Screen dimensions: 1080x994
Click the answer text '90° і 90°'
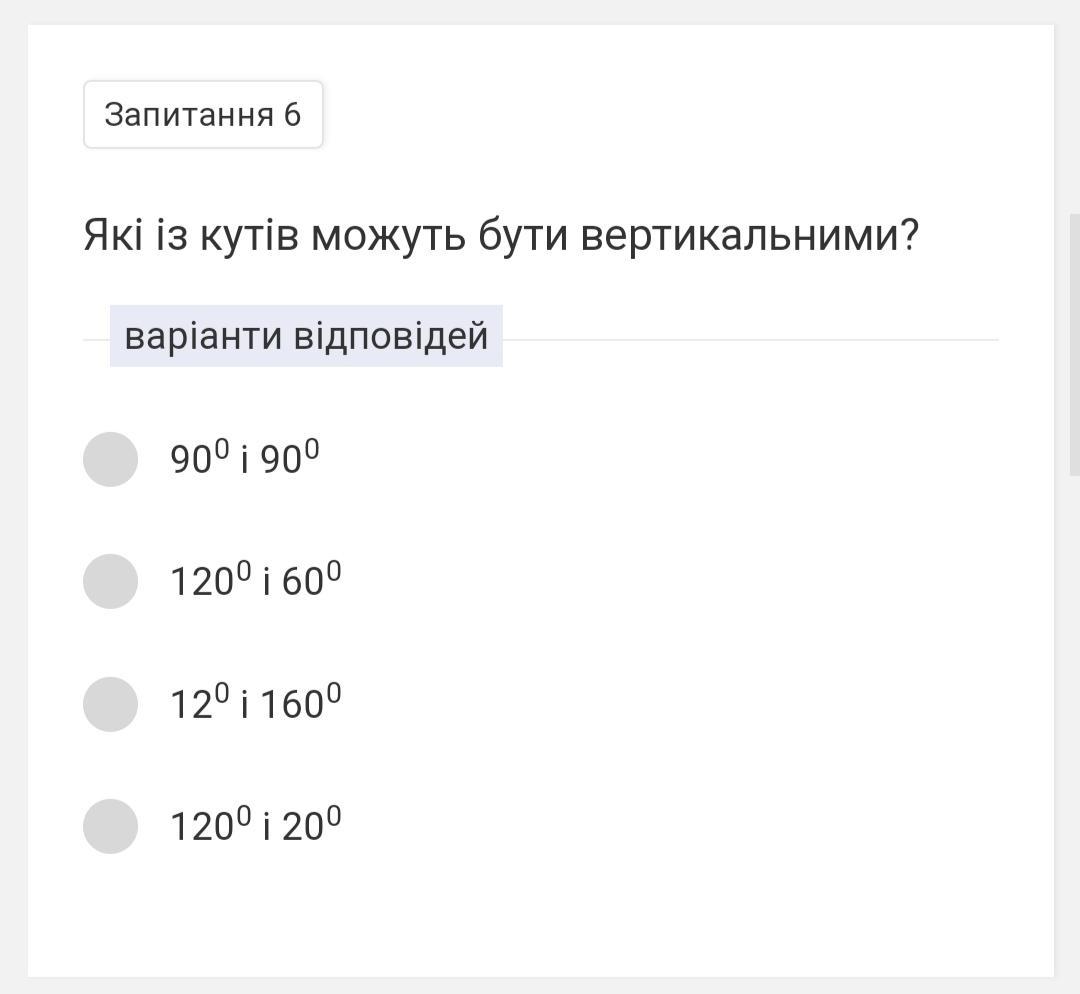pos(245,459)
